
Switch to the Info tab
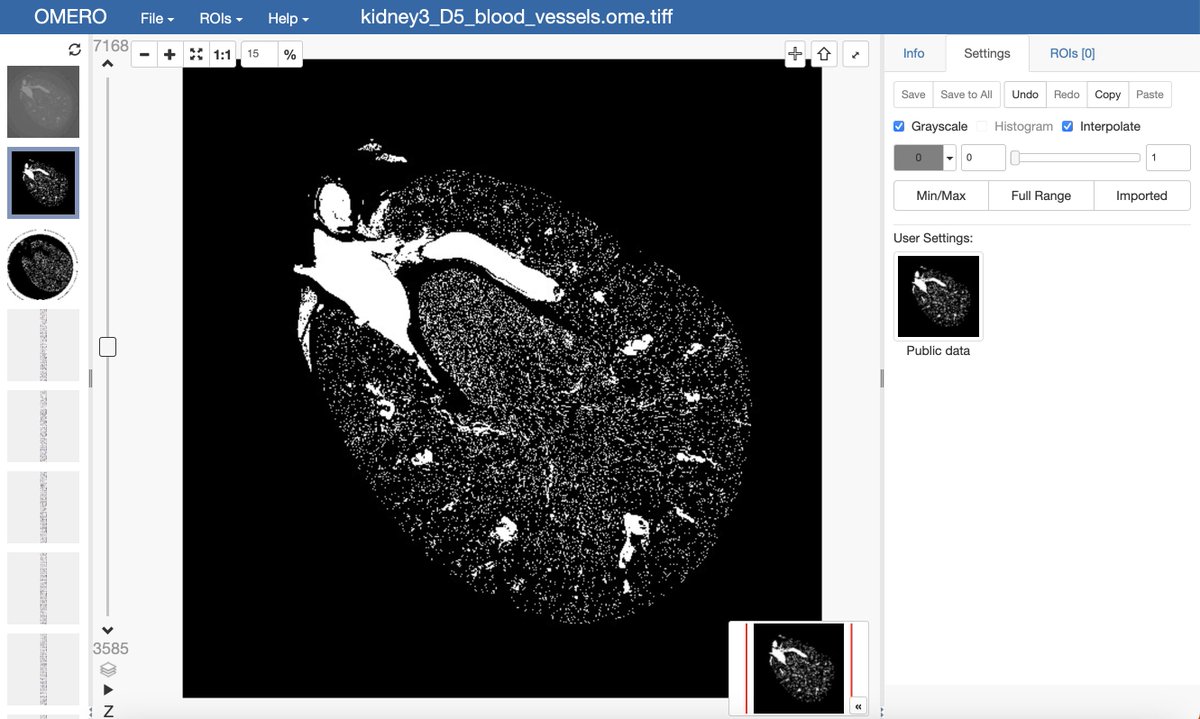point(914,53)
